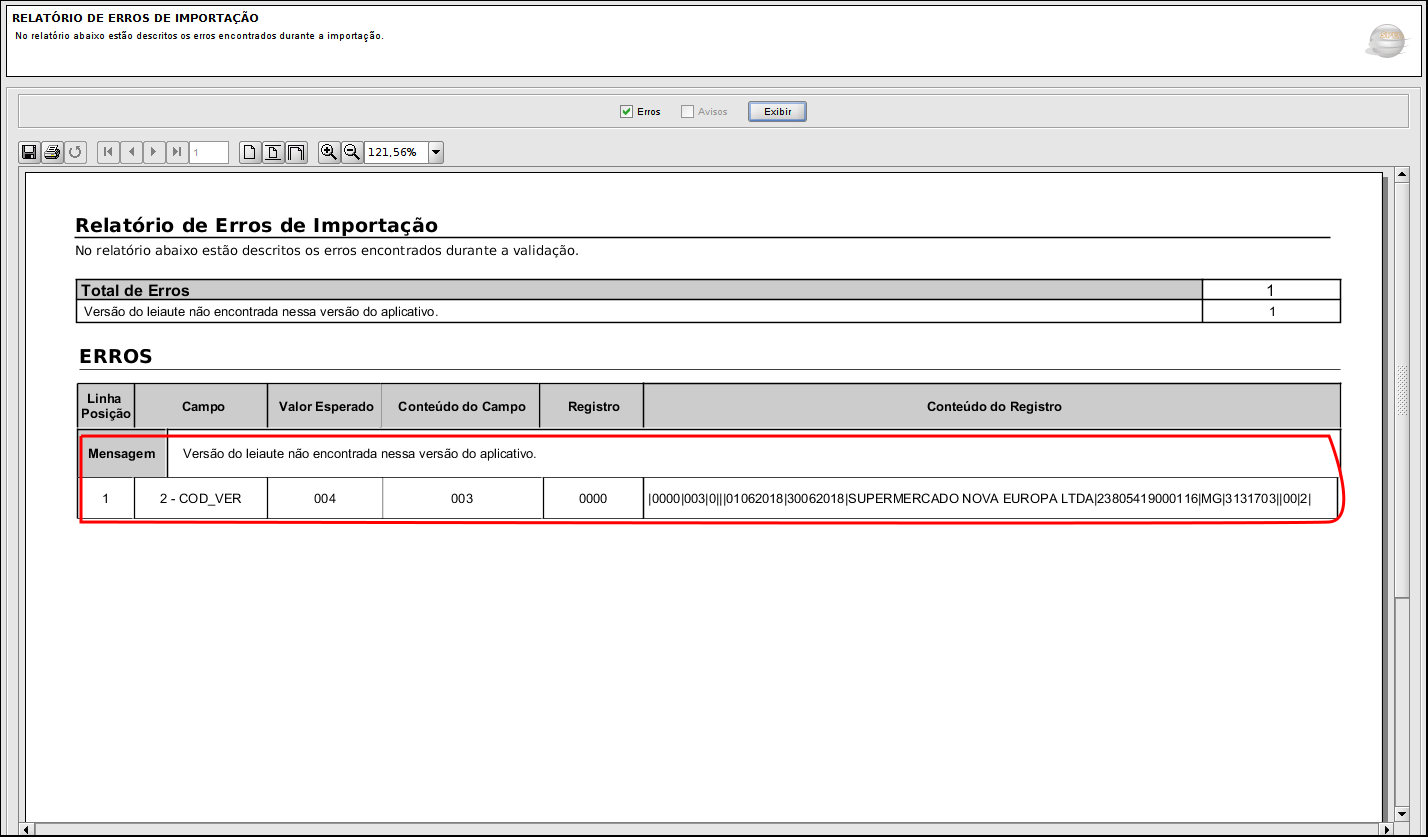Click the Exibir button
The height and width of the screenshot is (837, 1428).
[777, 111]
